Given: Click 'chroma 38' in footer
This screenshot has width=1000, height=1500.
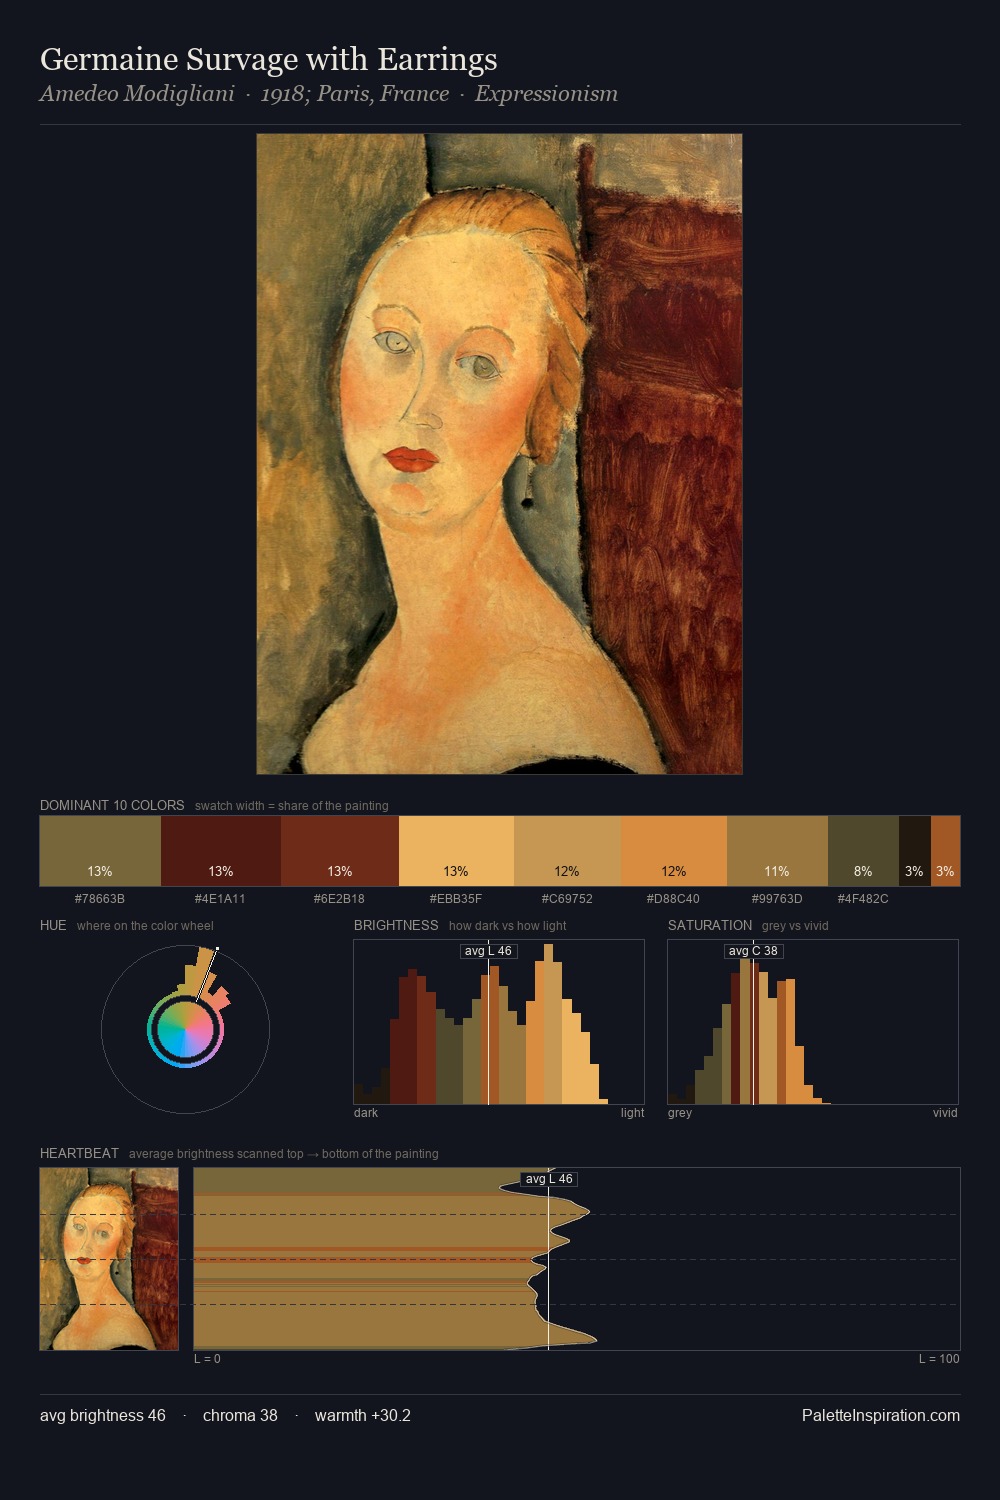Looking at the screenshot, I should [x=240, y=1416].
